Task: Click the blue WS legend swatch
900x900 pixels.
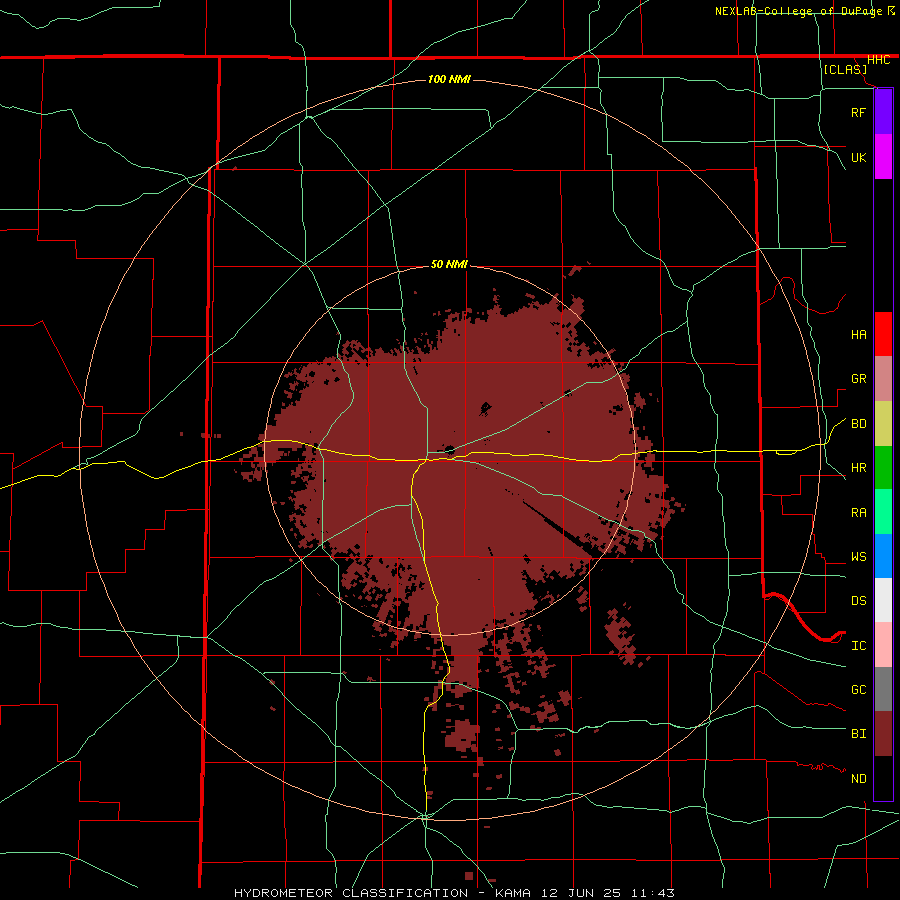Action: point(883,556)
